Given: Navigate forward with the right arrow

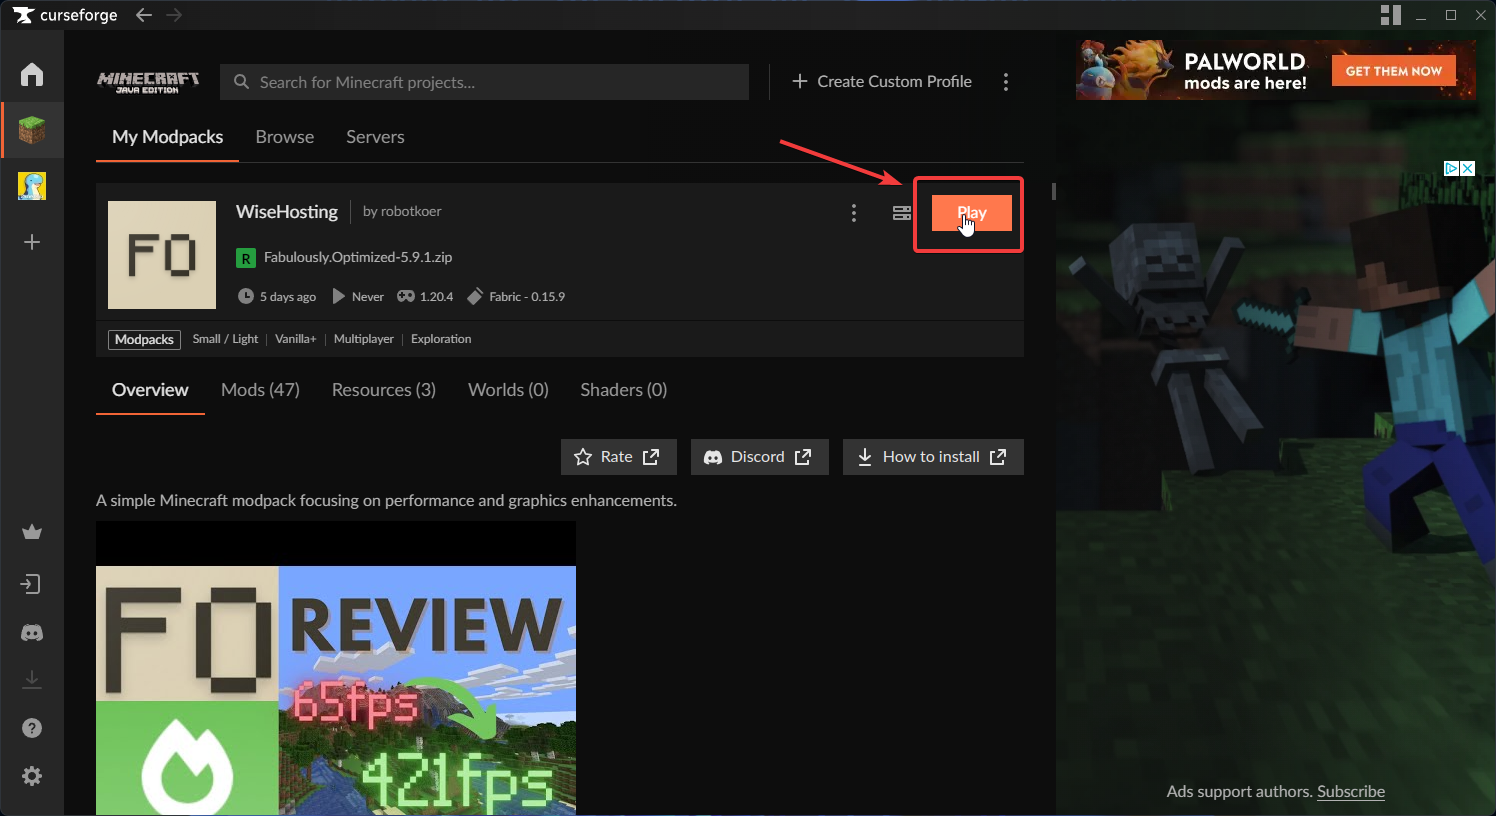Looking at the screenshot, I should click(174, 15).
